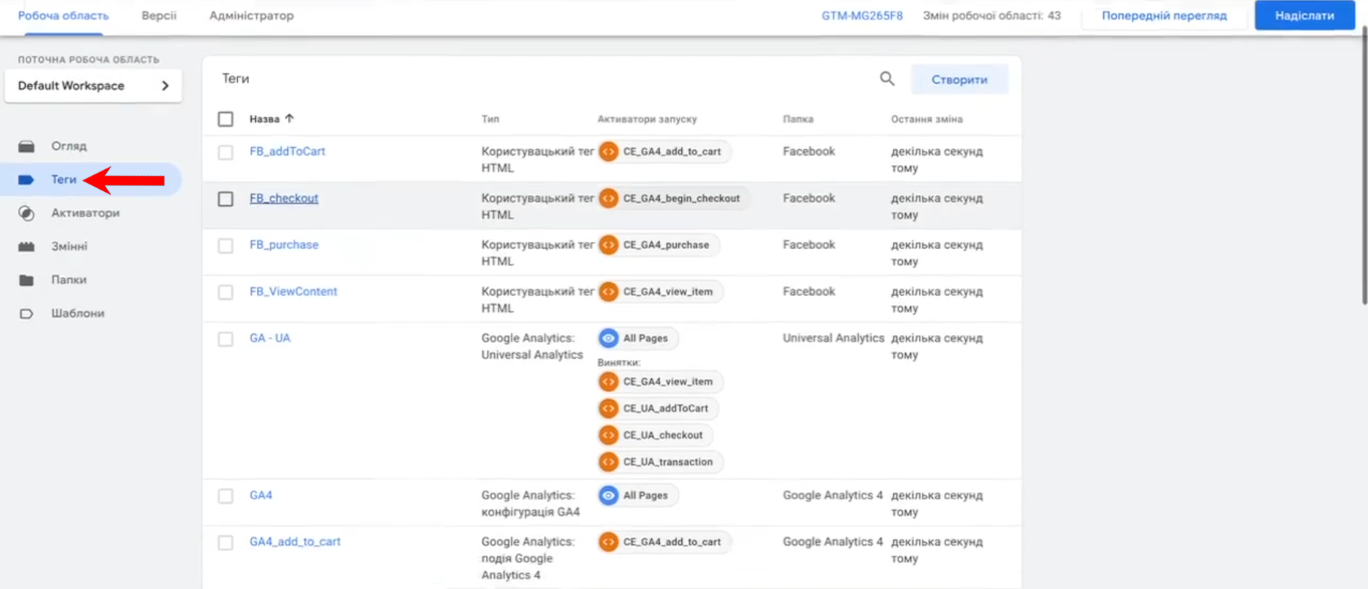Check the GA - UA row checkbox
This screenshot has height=589, width=1368.
pos(226,339)
